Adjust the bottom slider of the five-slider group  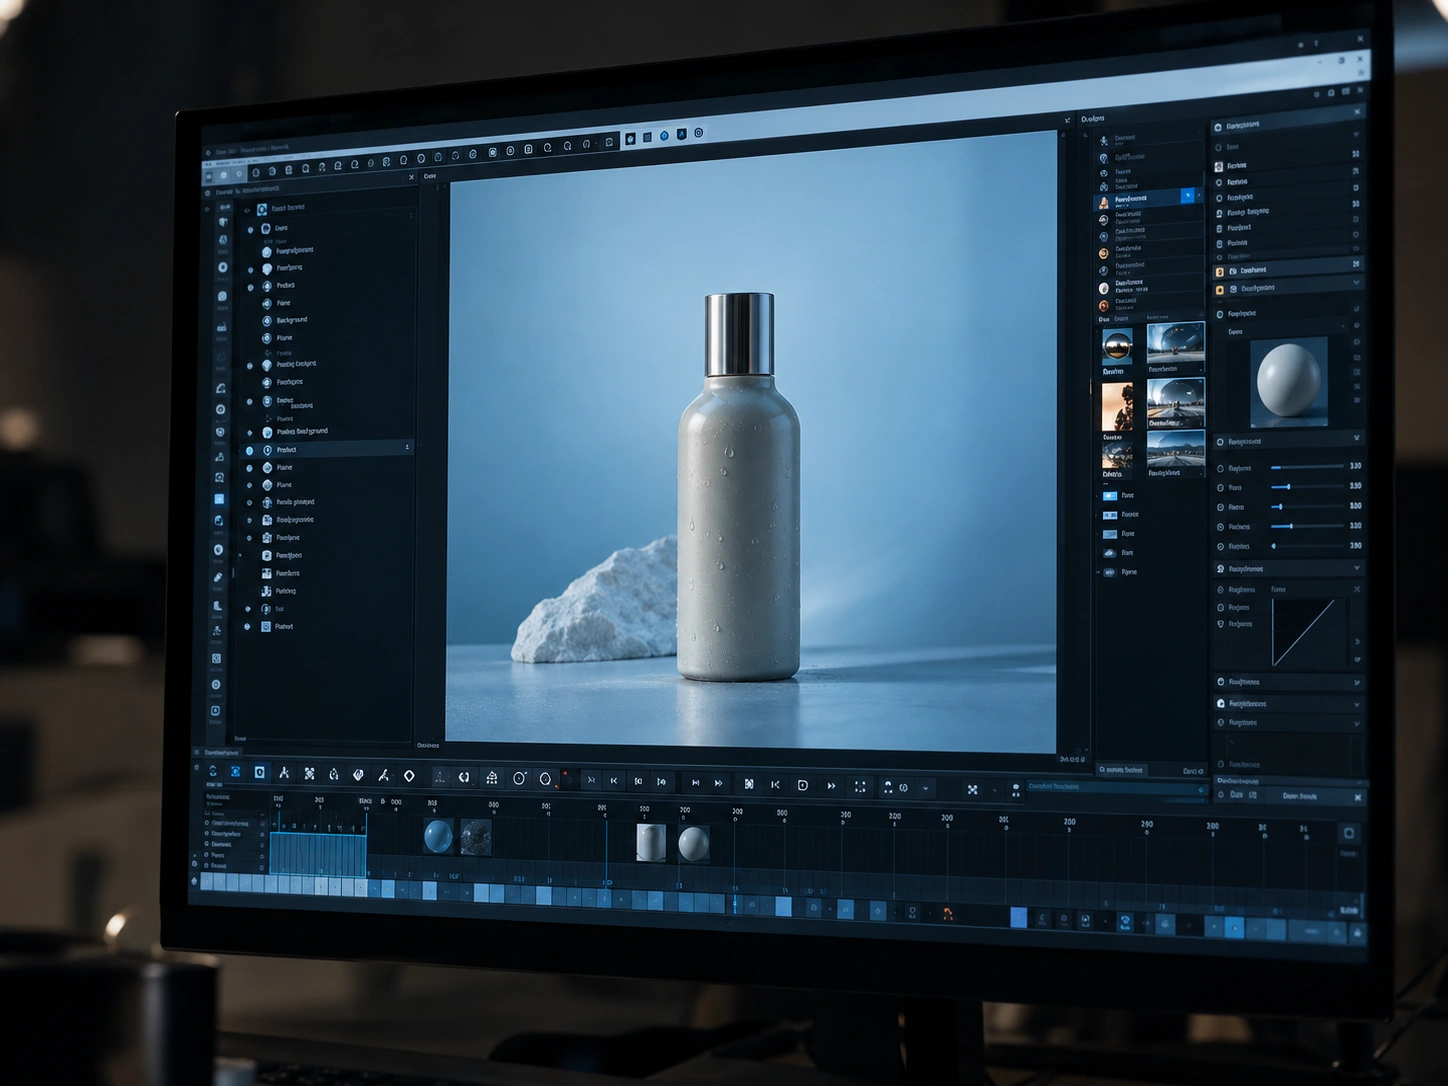point(1308,546)
